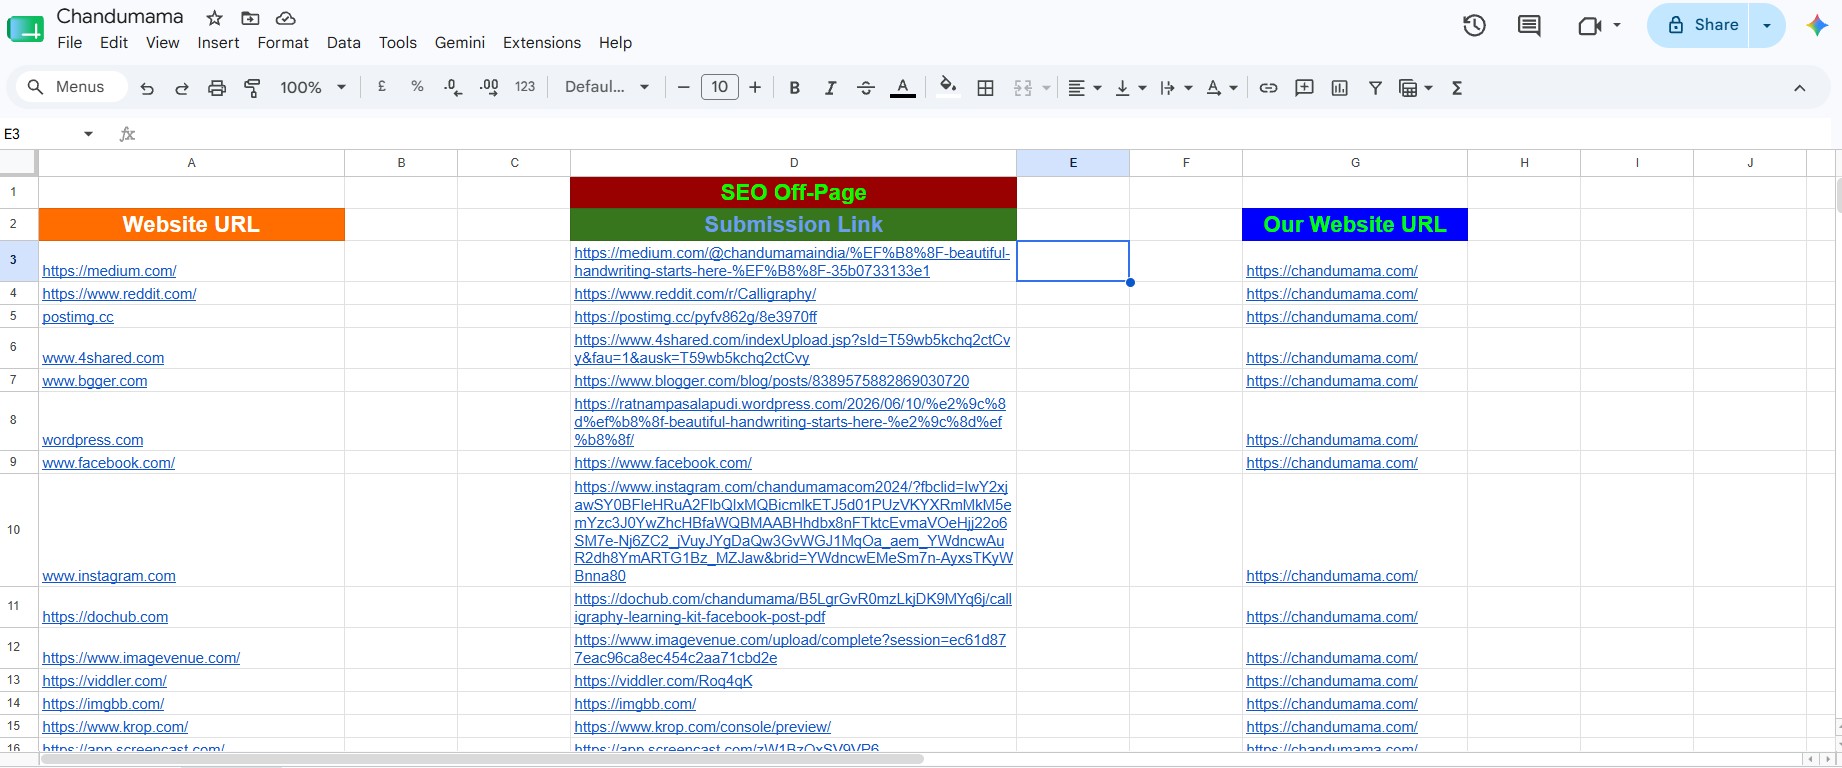Open the borders menu icon

pos(985,88)
